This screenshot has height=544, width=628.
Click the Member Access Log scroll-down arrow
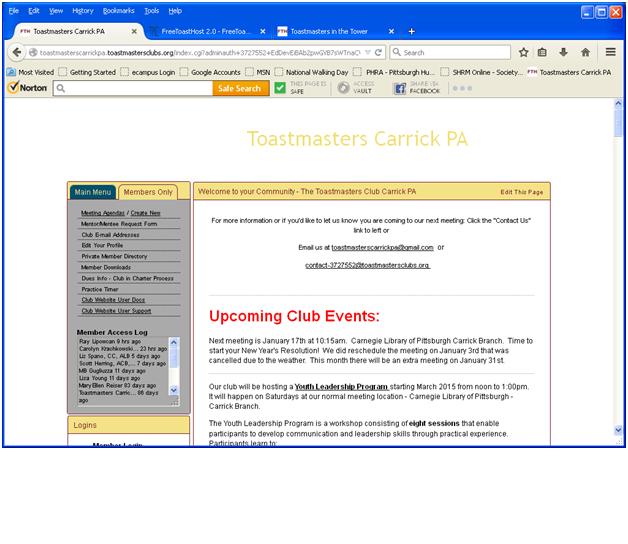point(174,389)
